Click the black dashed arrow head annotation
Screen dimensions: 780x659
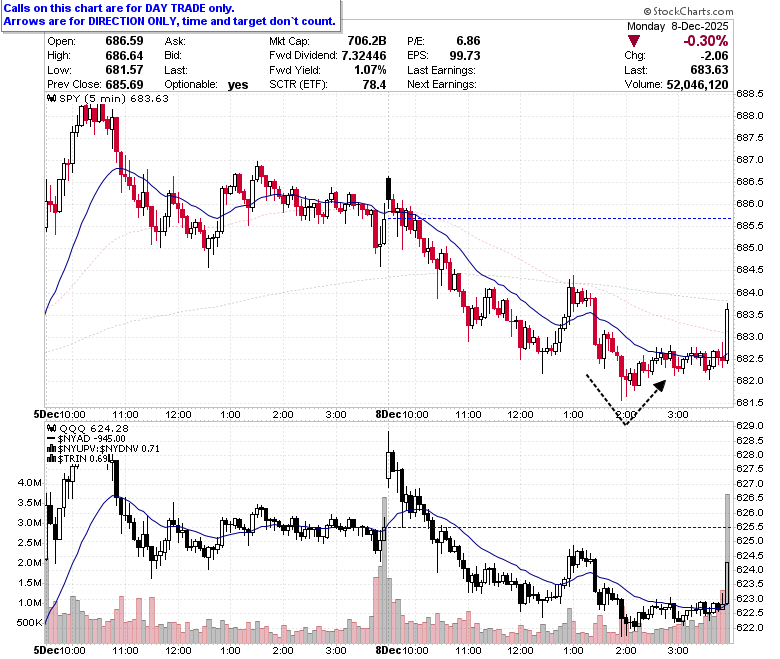pos(660,386)
